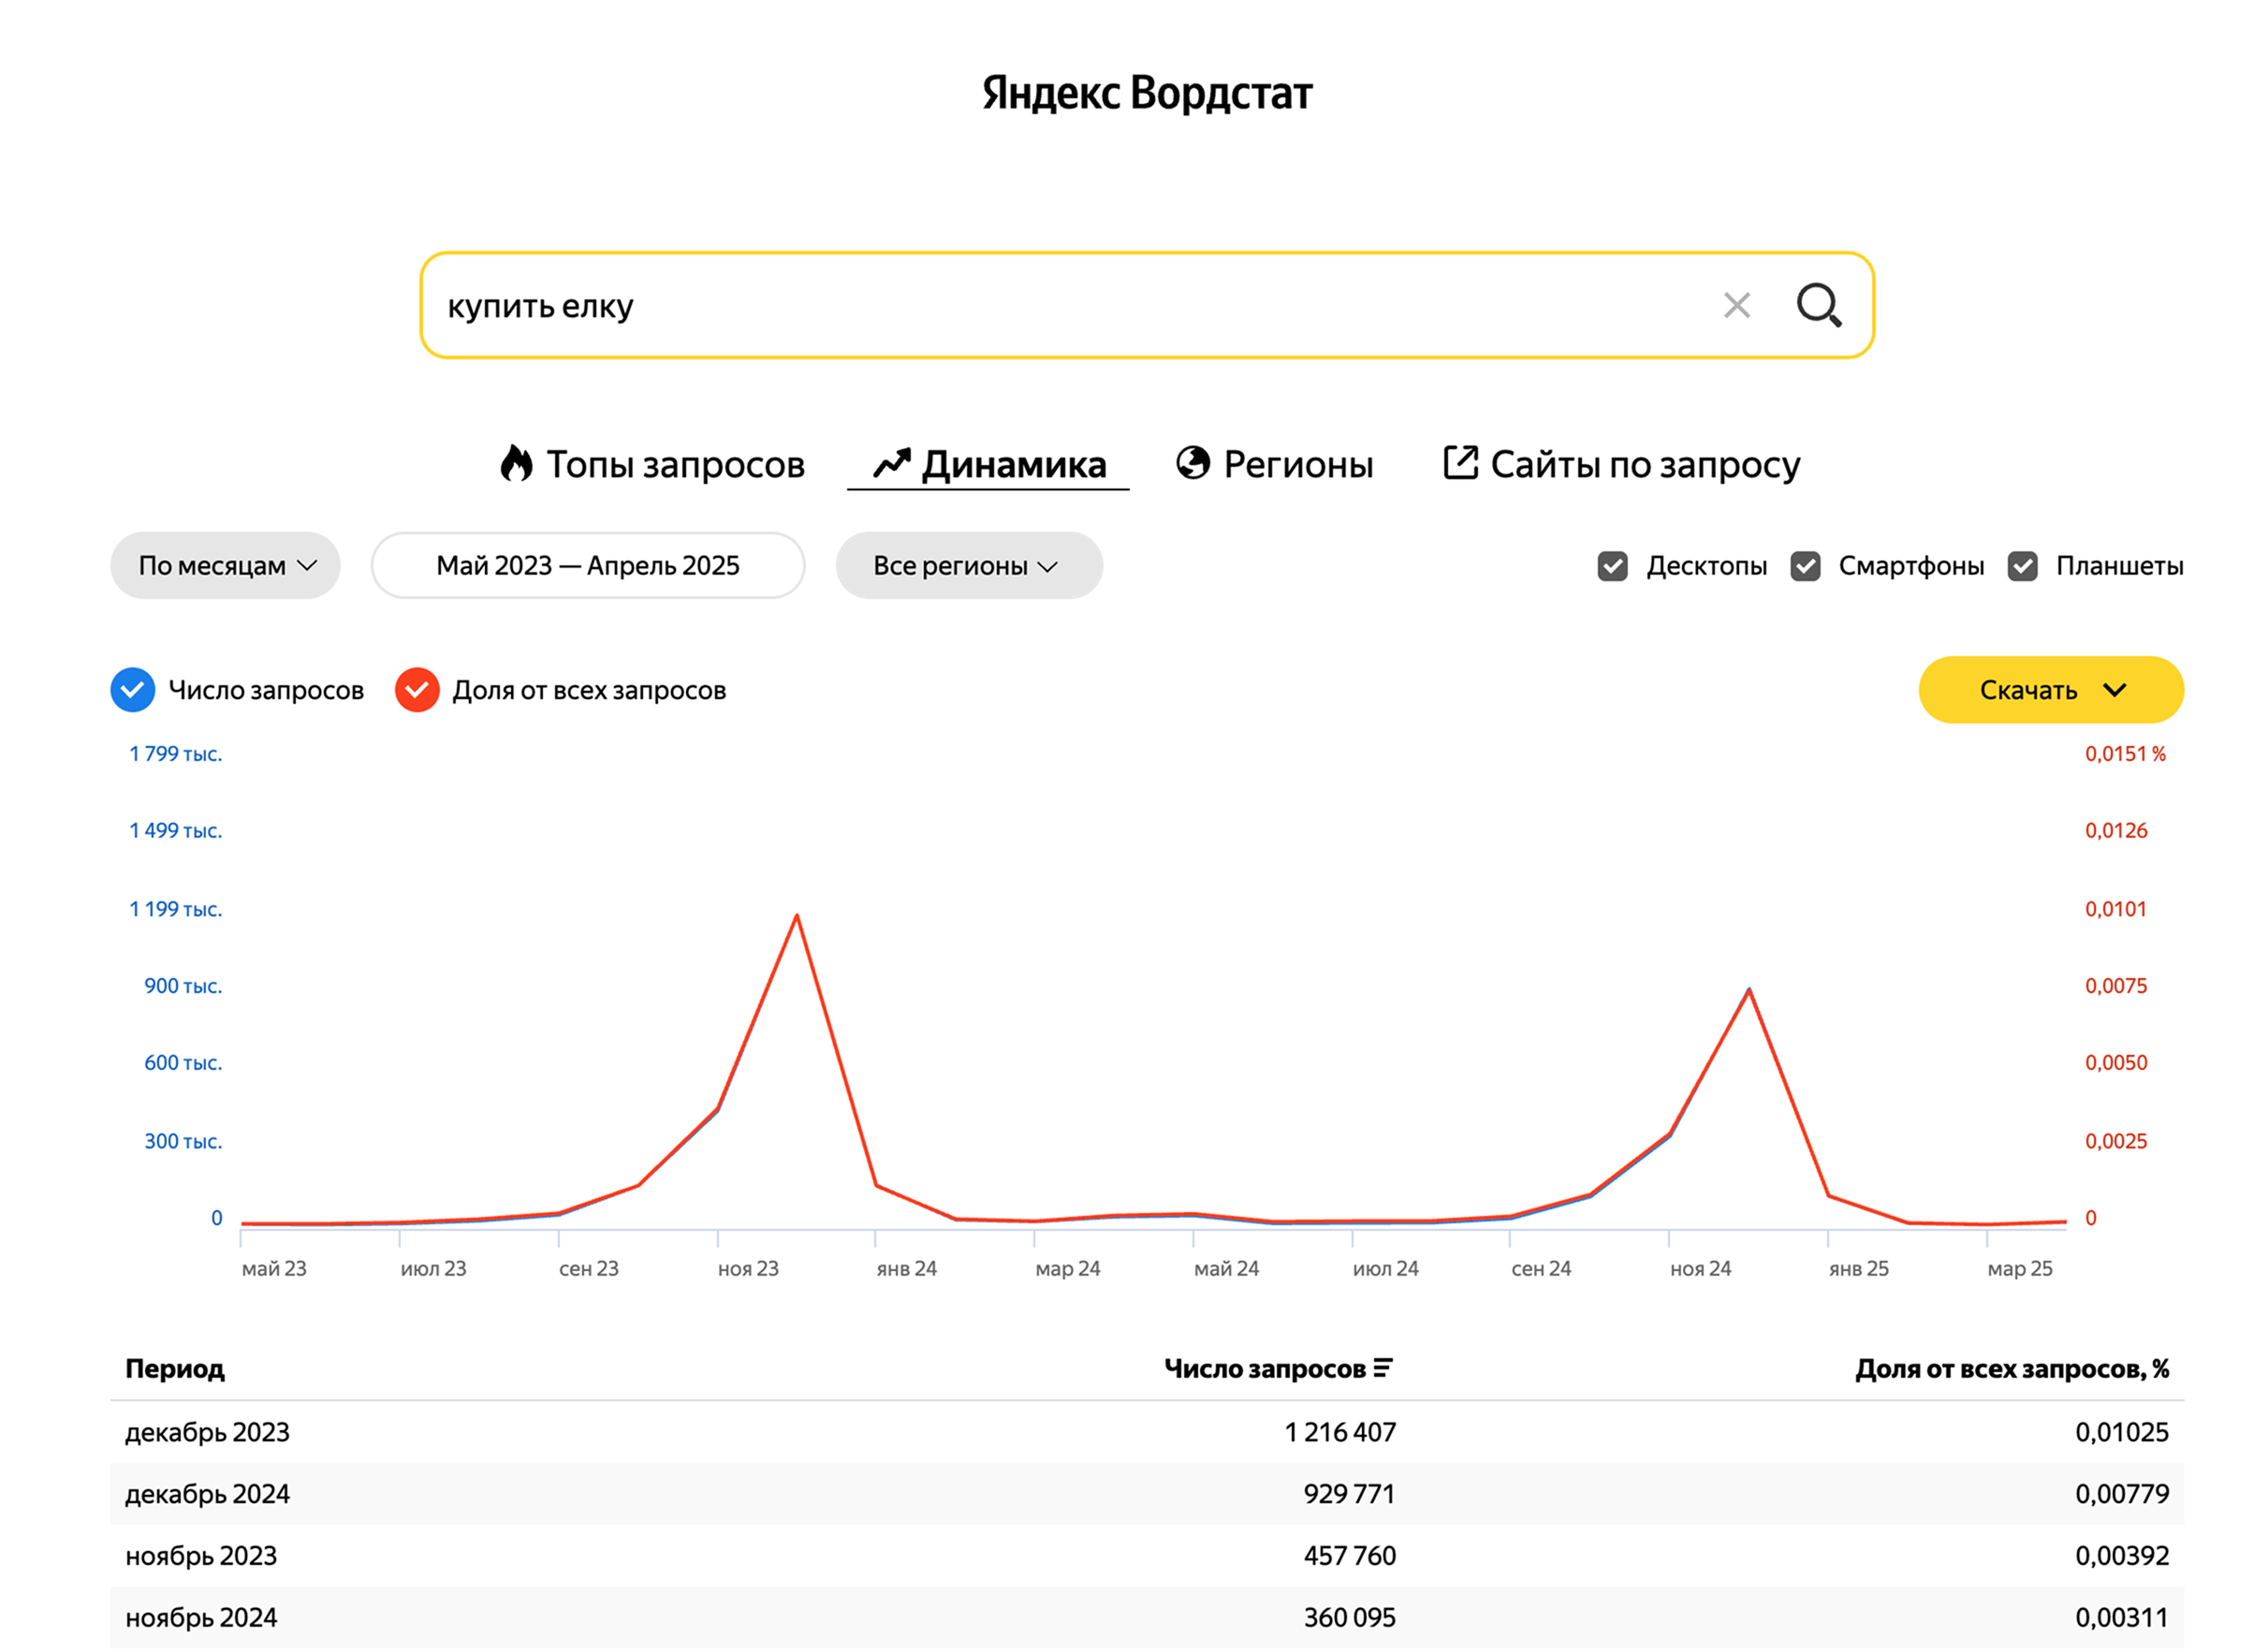Click the value 1 216 407 in the table
This screenshot has width=2254, height=1652.
coord(1340,1433)
